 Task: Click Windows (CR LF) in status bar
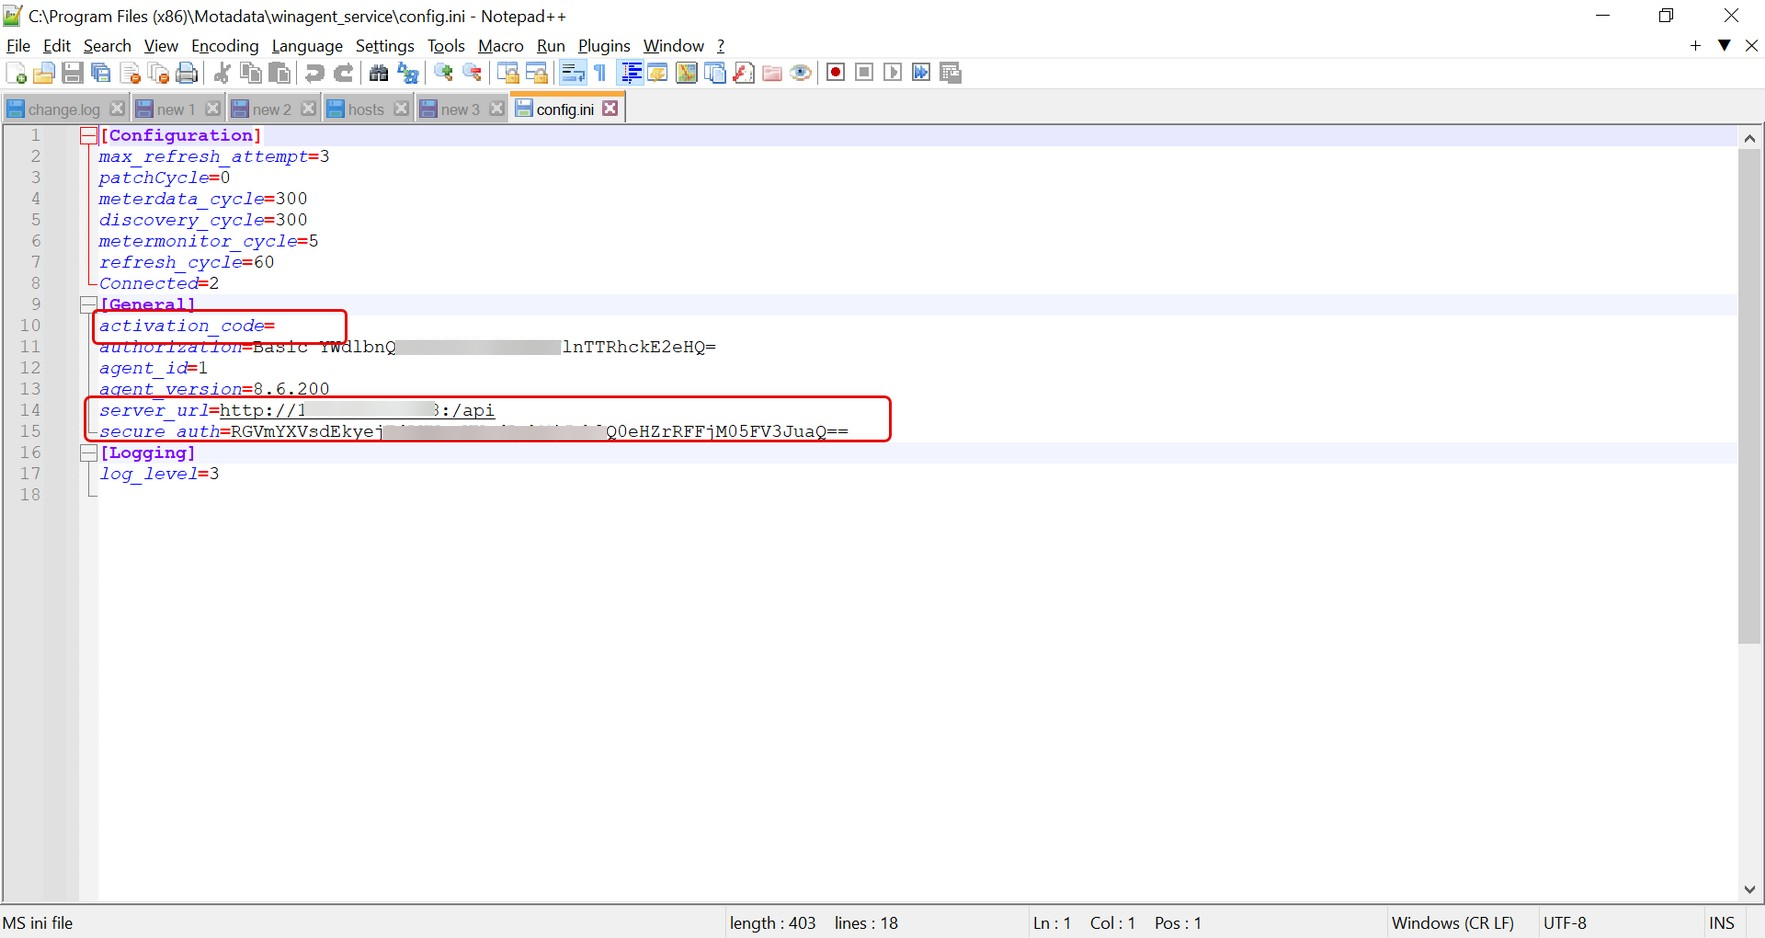(1453, 923)
